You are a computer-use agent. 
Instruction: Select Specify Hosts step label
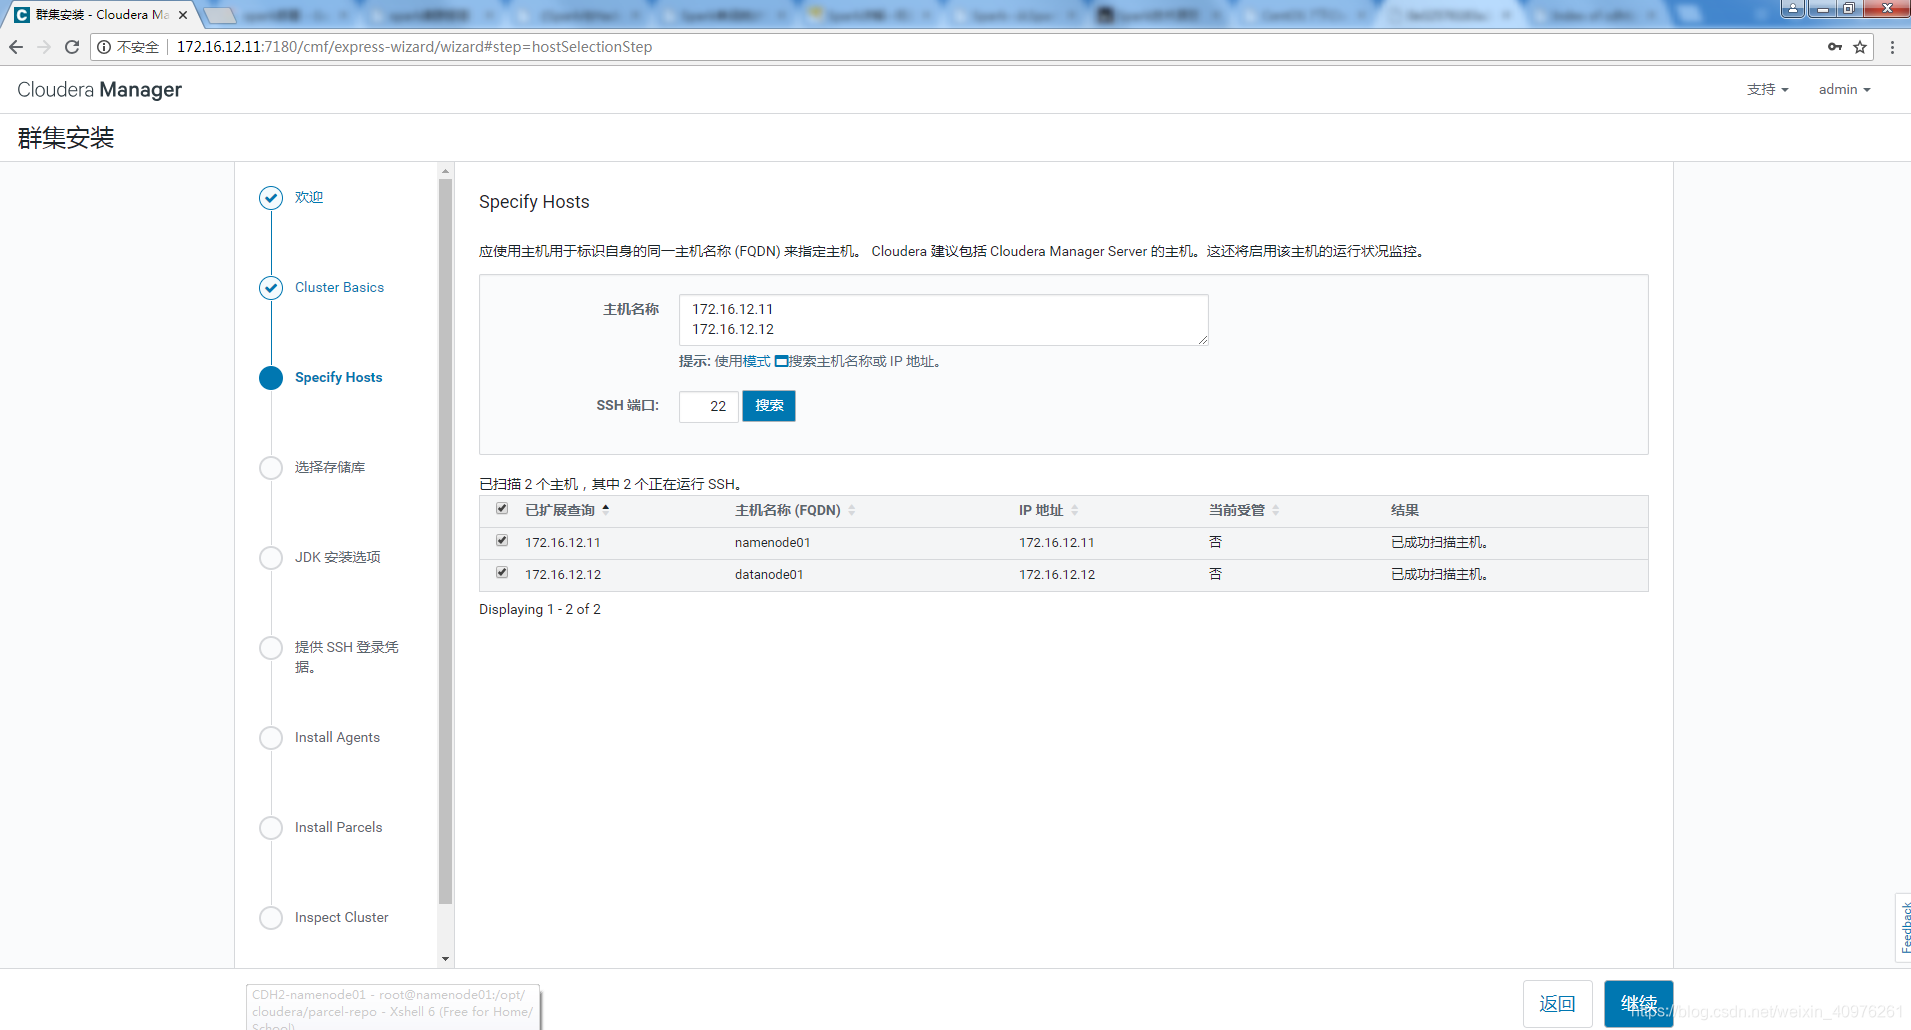(338, 378)
